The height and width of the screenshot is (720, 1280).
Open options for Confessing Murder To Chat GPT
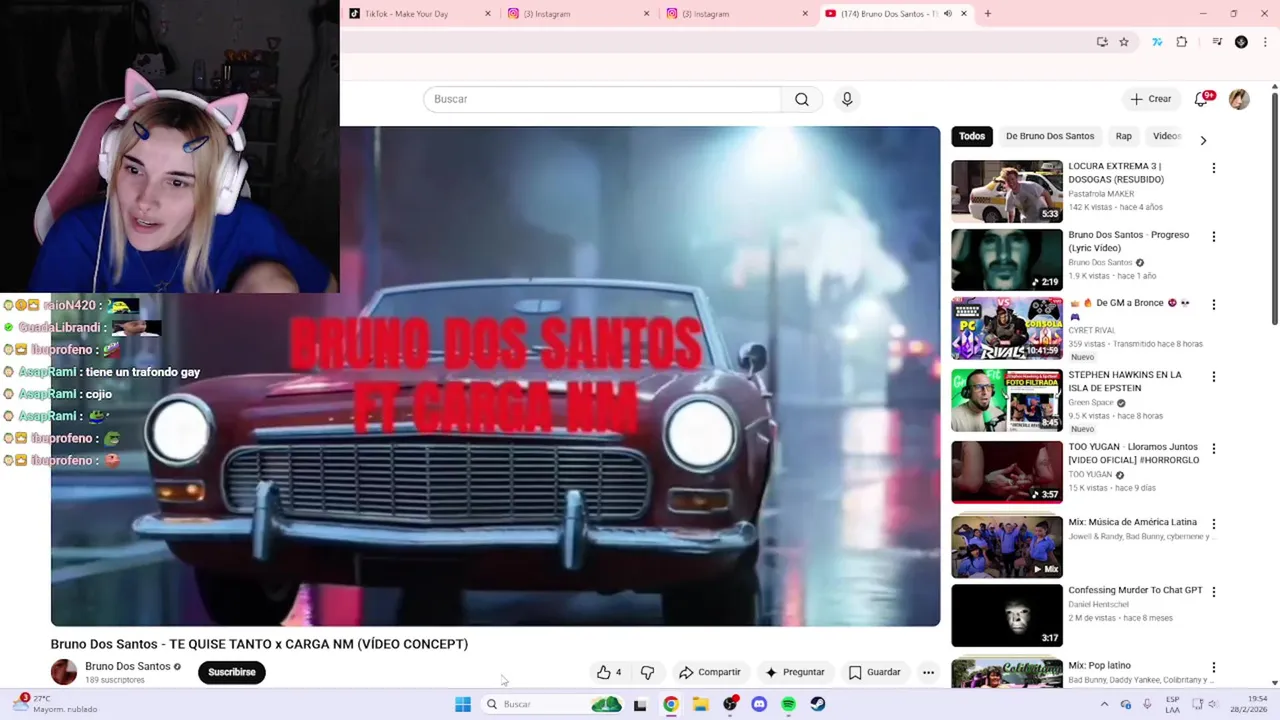click(1214, 592)
